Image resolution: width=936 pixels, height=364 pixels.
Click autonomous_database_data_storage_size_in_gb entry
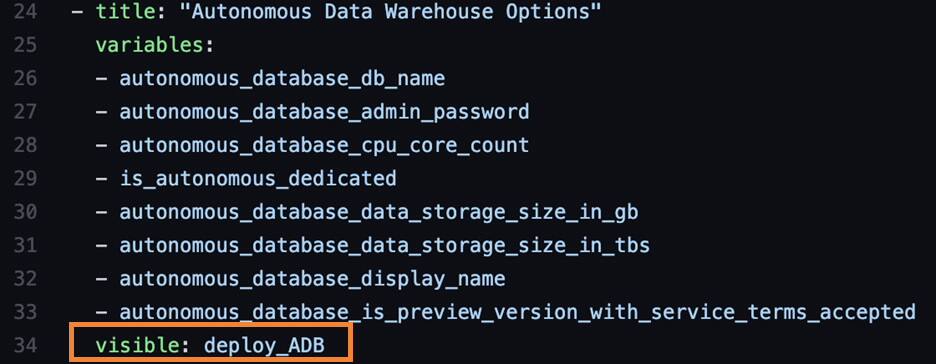click(x=378, y=212)
